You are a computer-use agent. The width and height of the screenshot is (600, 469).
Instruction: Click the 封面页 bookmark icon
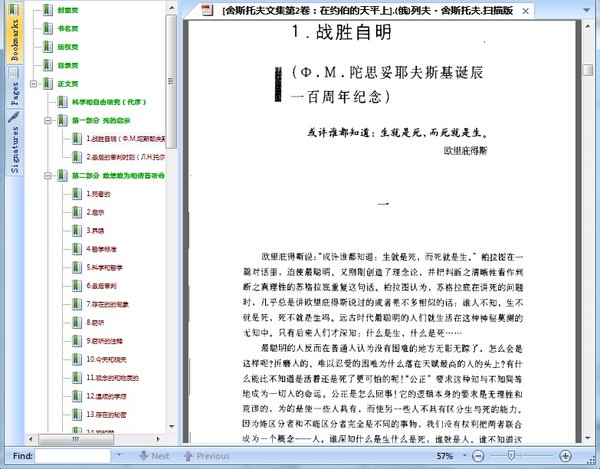[48, 10]
